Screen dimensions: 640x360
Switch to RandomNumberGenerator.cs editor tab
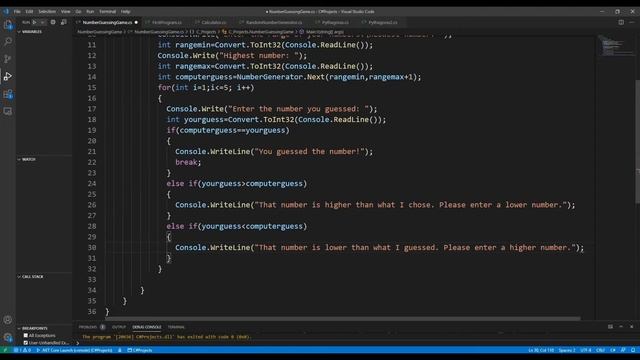point(273,22)
